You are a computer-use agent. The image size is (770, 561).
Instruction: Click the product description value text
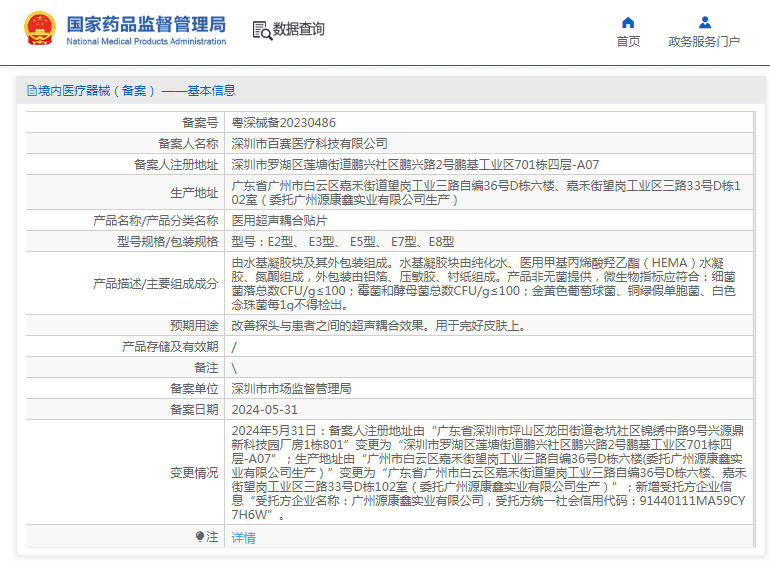click(484, 283)
